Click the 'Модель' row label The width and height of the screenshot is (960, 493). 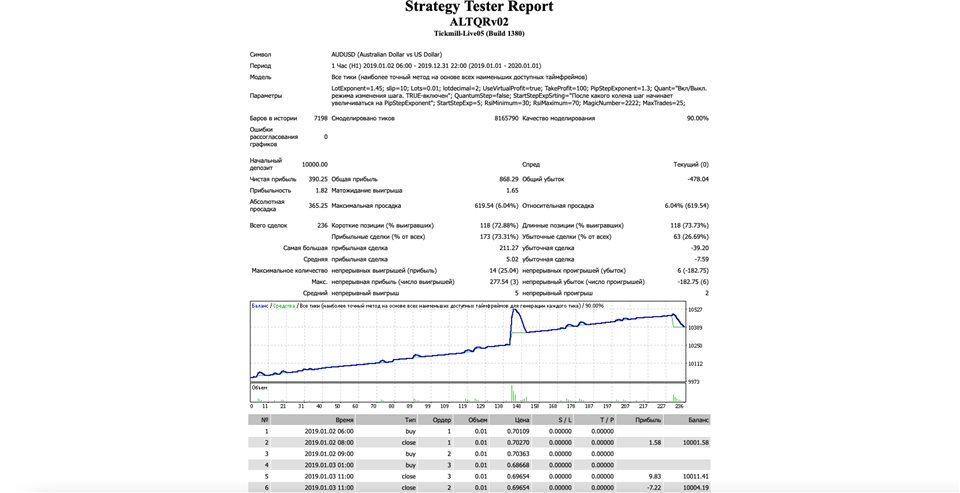(x=260, y=77)
